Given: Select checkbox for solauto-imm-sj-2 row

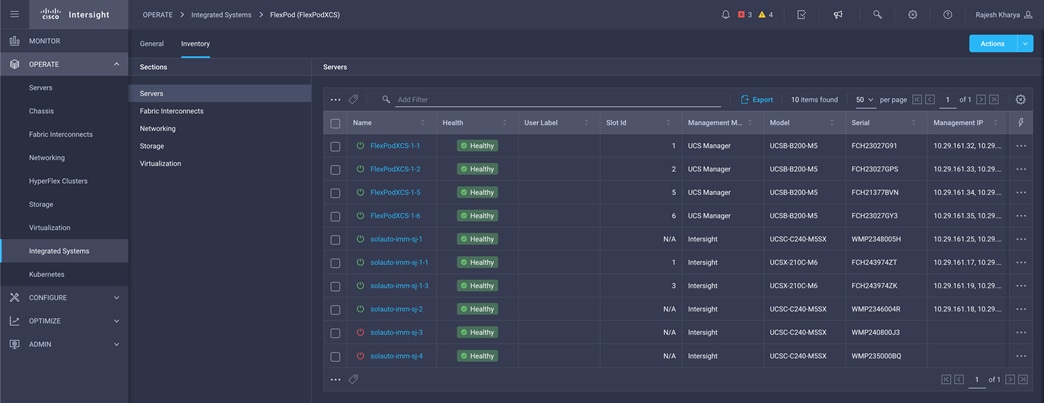Looking at the screenshot, I should [335, 309].
